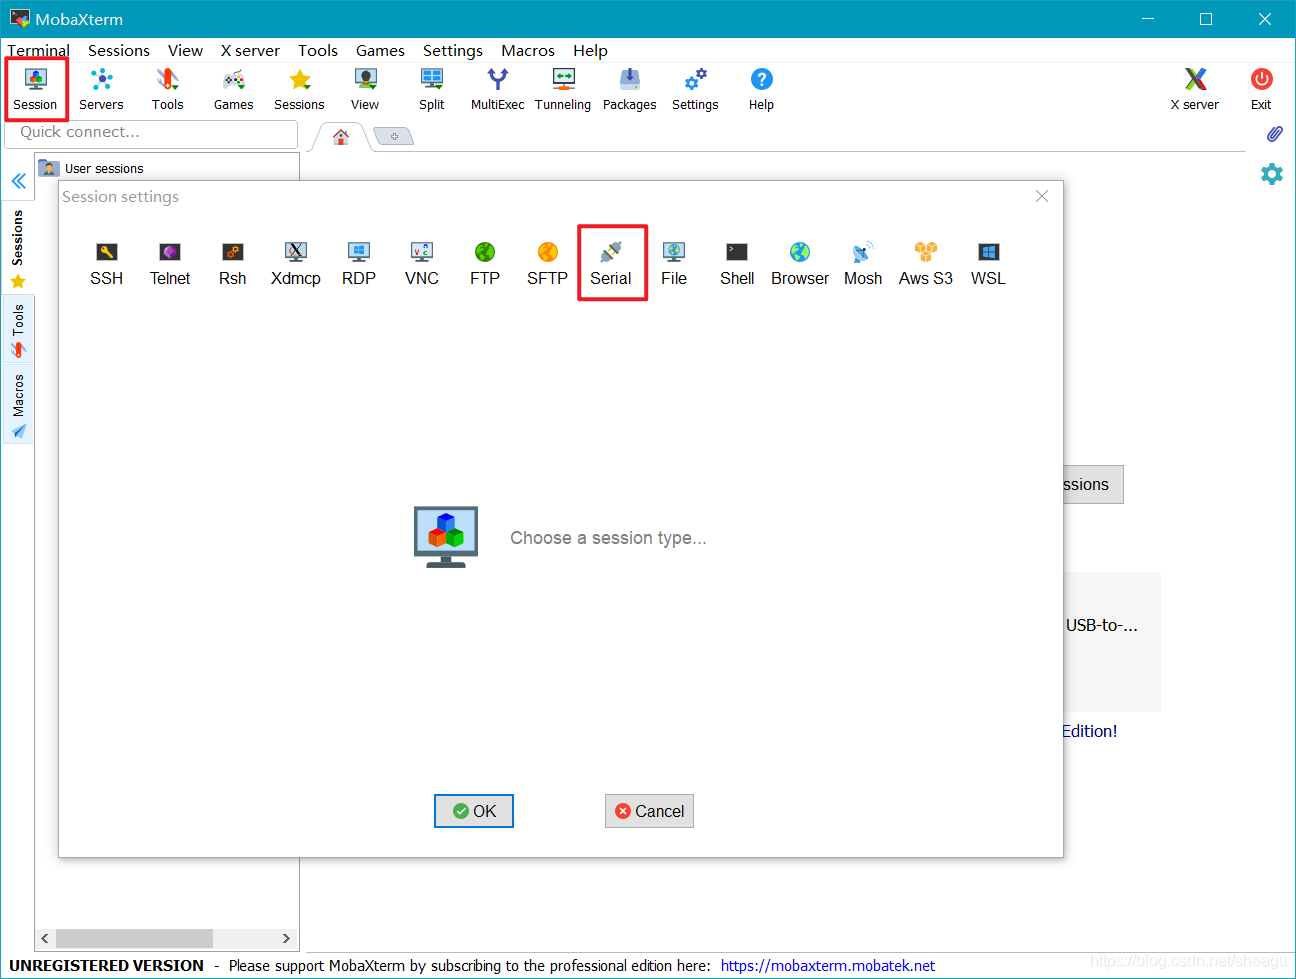This screenshot has width=1296, height=979.
Task: Open the Settings menu
Action: (453, 50)
